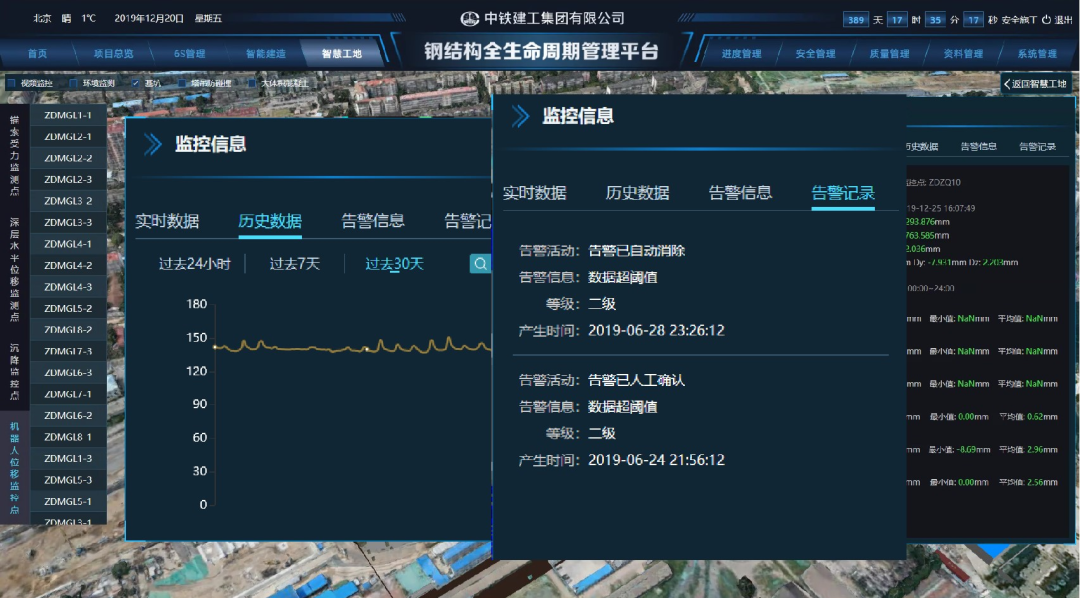Click the search magnifier in the history data panel

[481, 264]
